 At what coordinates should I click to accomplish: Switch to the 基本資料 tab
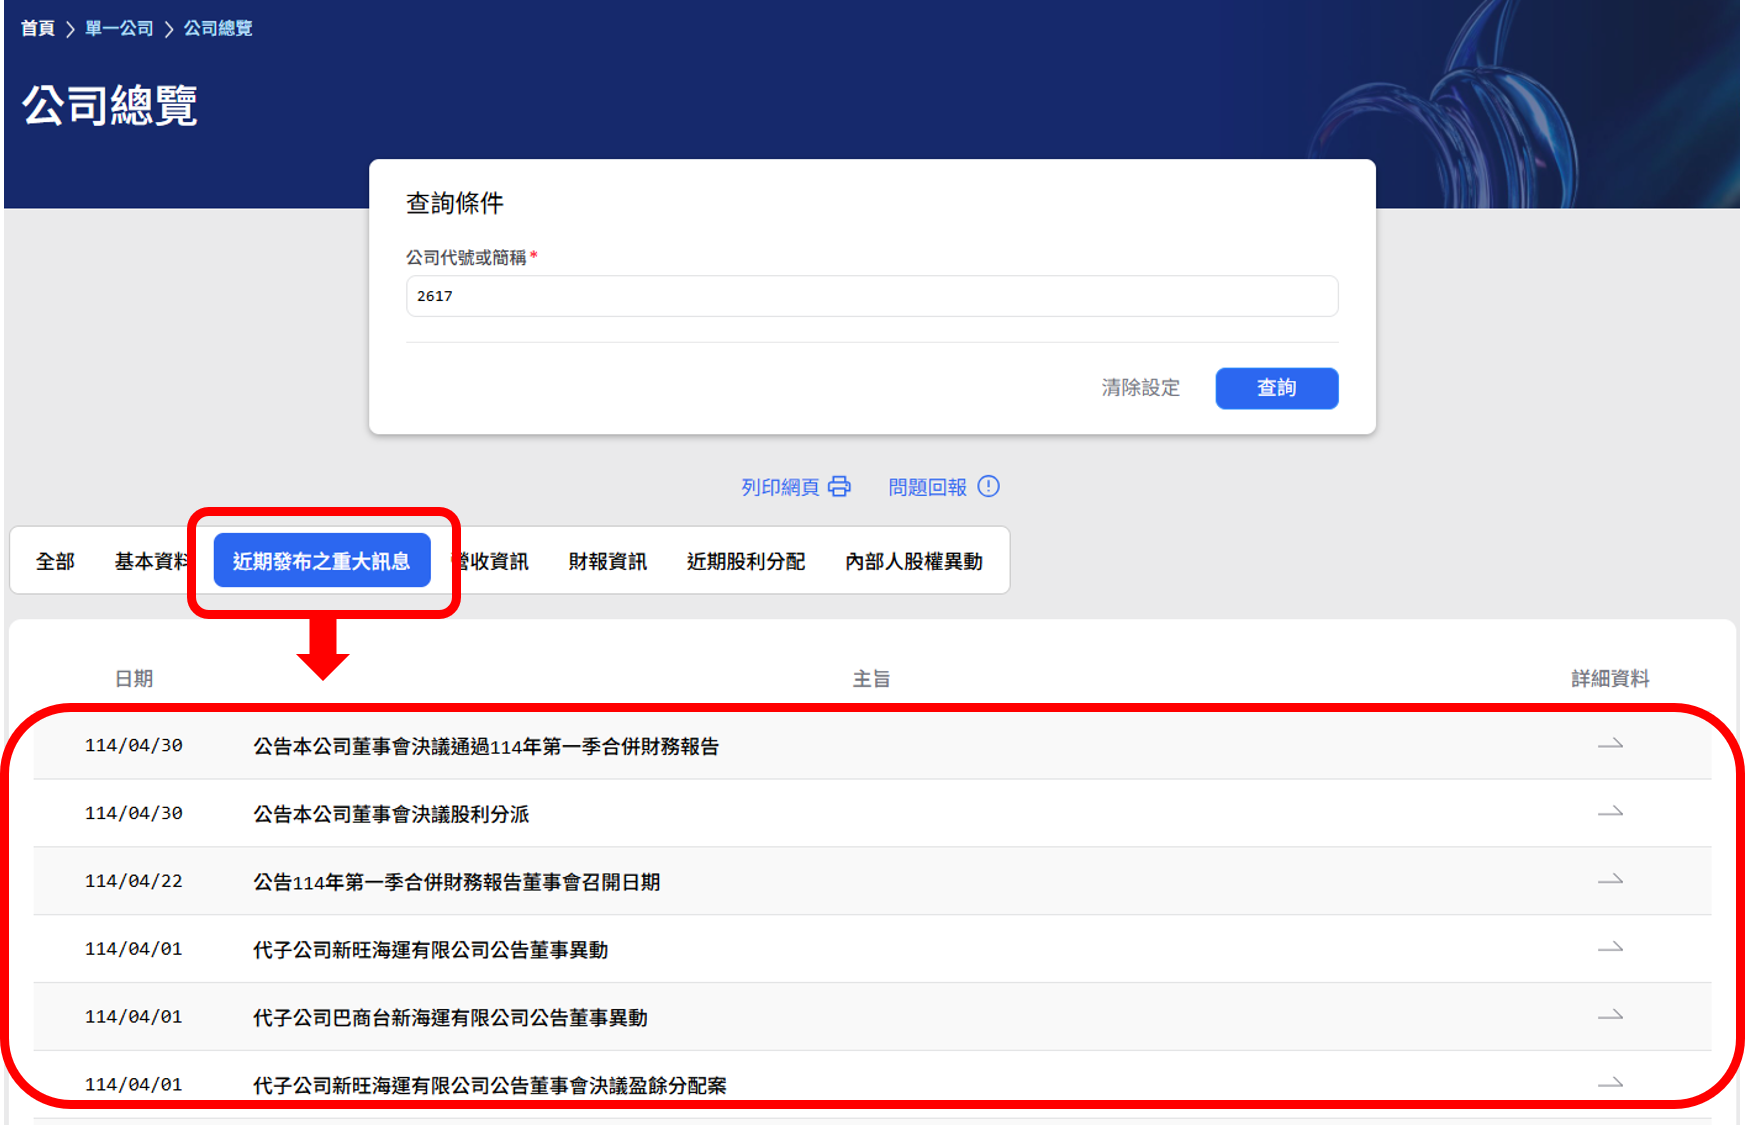150,562
